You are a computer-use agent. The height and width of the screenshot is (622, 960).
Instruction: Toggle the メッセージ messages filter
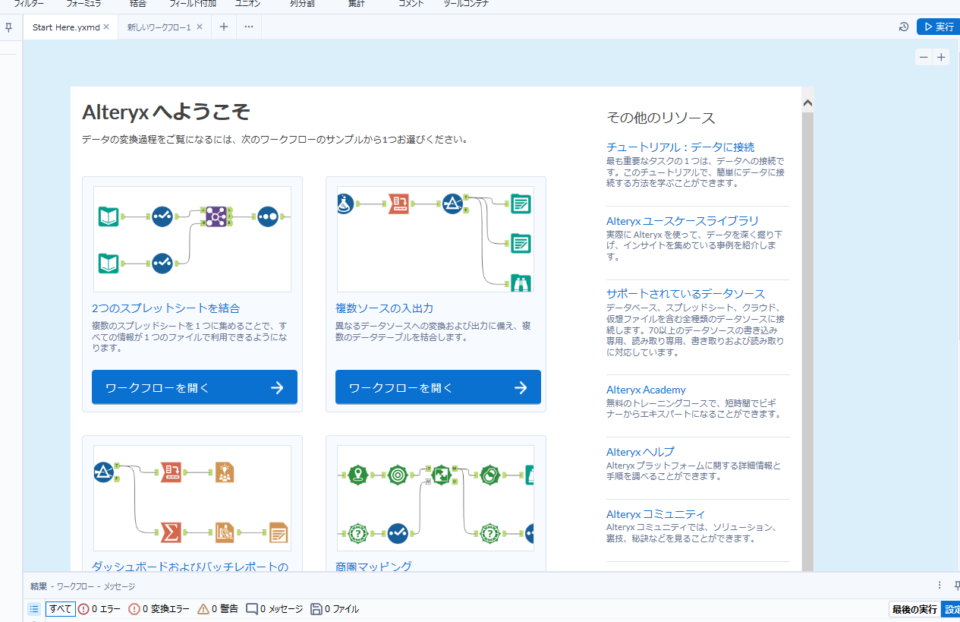(x=275, y=609)
